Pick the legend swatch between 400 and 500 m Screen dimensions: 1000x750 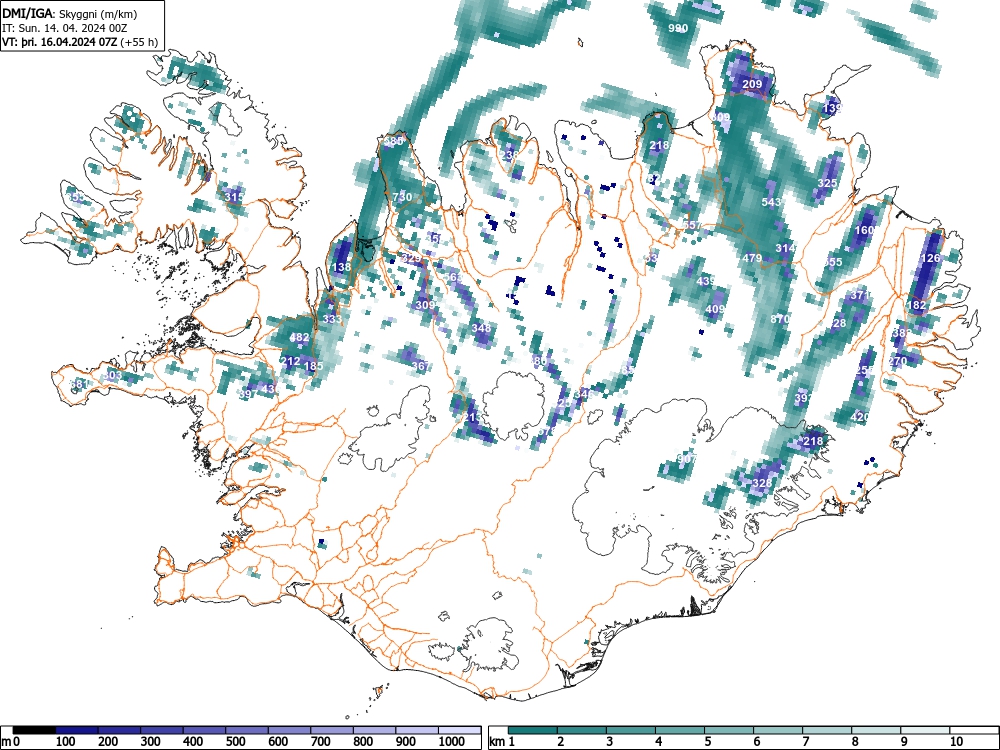204,730
